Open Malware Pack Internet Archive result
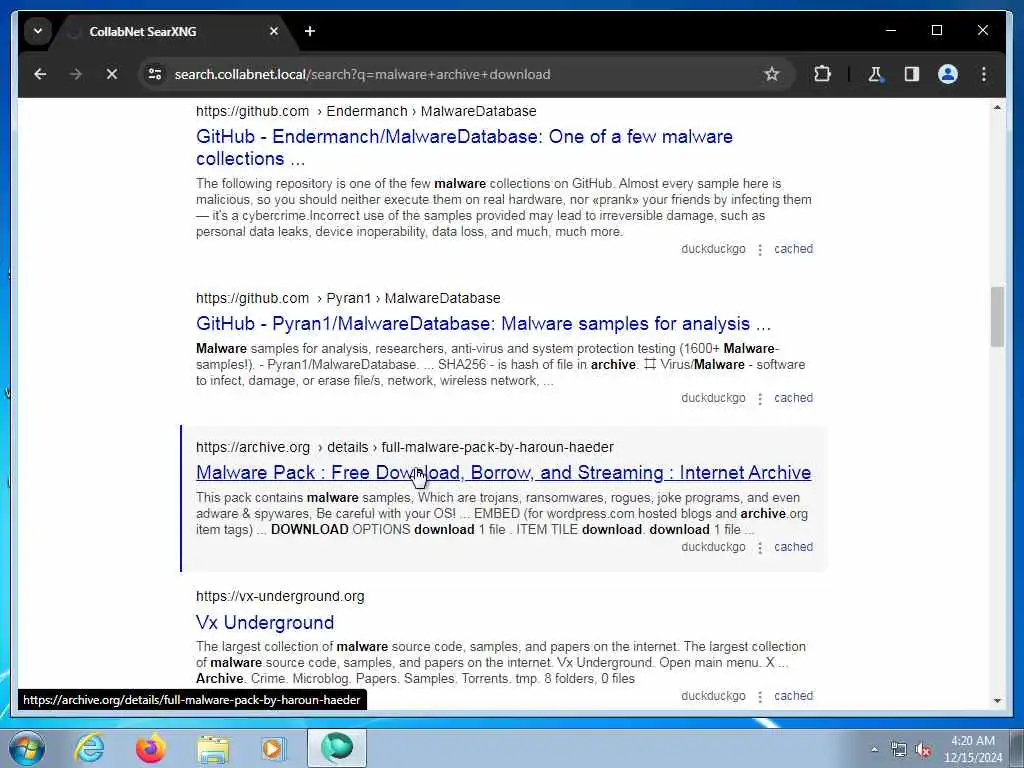This screenshot has height=768, width=1024. tap(504, 473)
